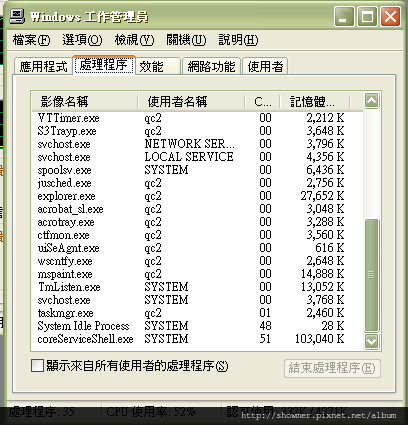The image size is (408, 425).
Task: Sort by 影像名稱 column header
Action: coord(85,101)
